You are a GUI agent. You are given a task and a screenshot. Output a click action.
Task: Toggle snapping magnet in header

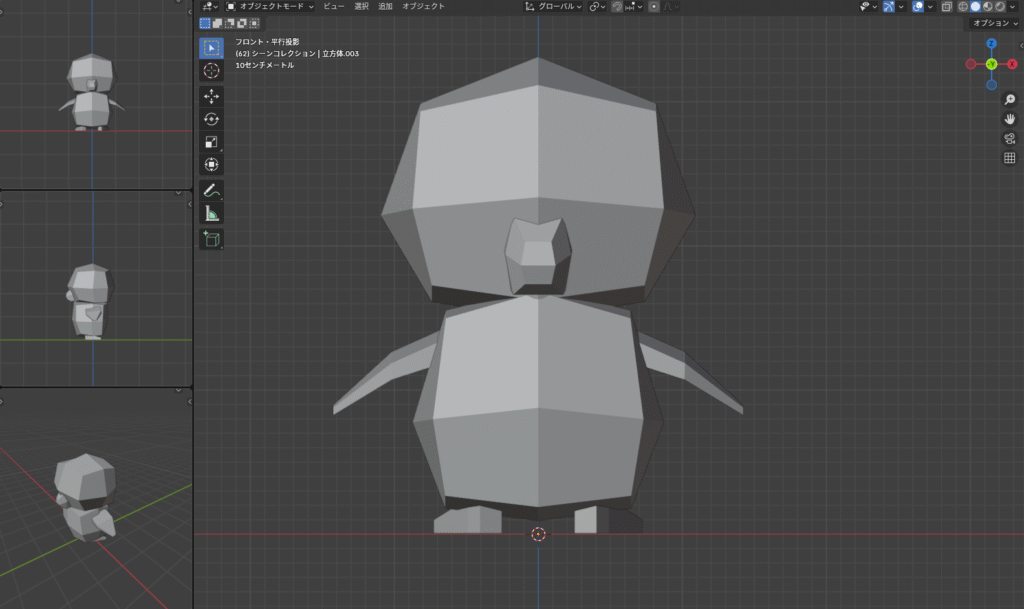(618, 6)
